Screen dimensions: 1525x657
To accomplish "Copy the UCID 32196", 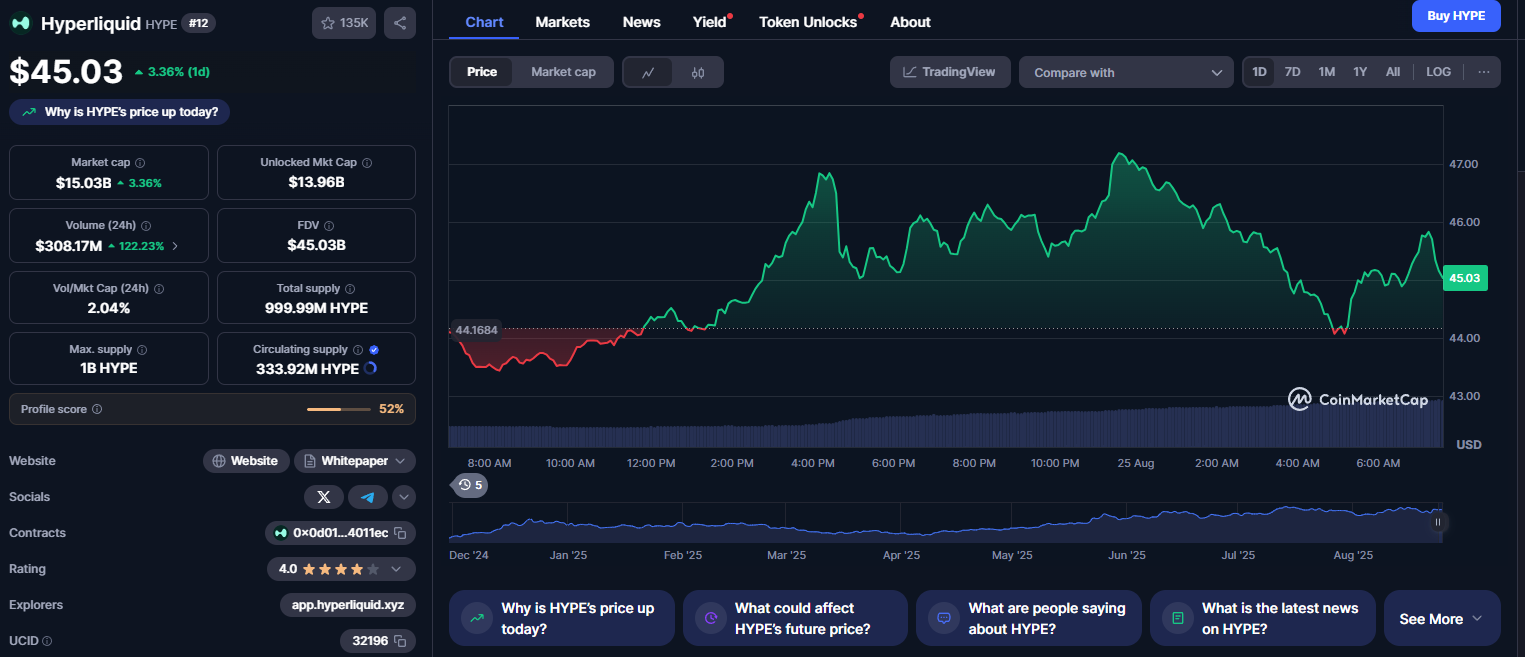I will [x=400, y=641].
